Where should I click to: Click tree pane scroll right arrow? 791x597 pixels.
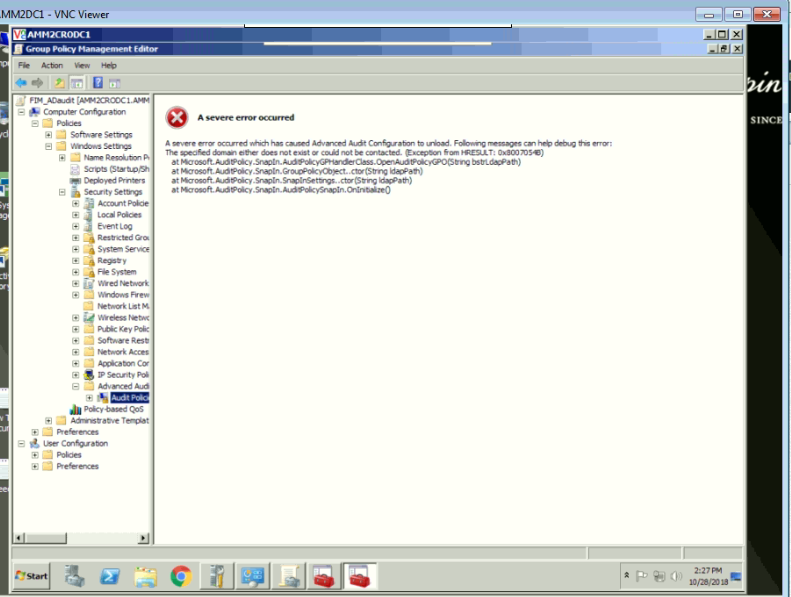pos(143,538)
